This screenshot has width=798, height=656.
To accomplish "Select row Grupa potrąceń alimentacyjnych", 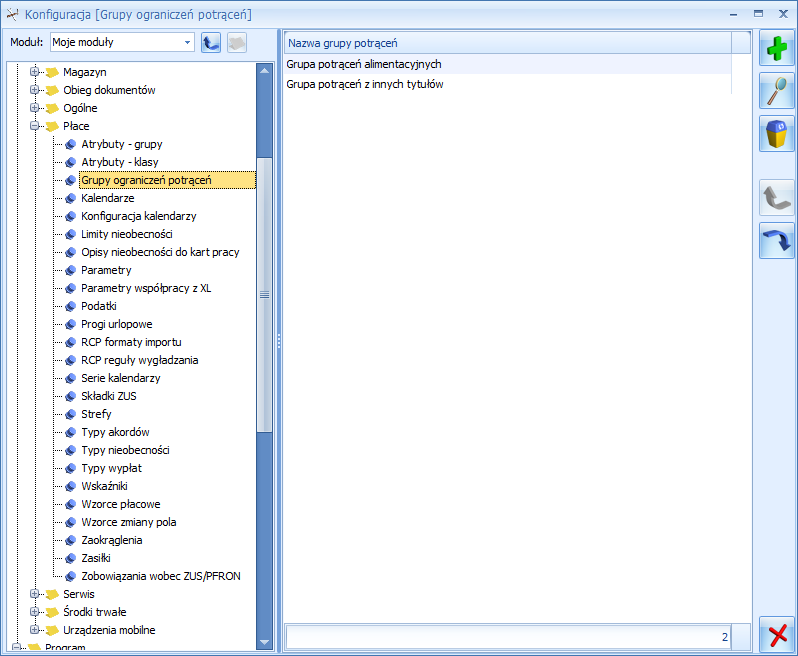I will click(507, 64).
